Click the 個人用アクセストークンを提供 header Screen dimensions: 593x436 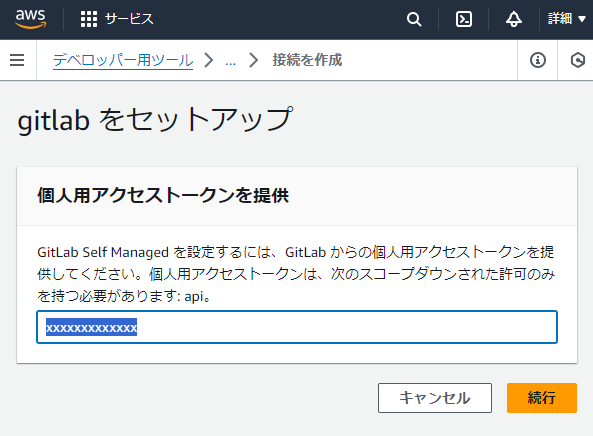163,196
